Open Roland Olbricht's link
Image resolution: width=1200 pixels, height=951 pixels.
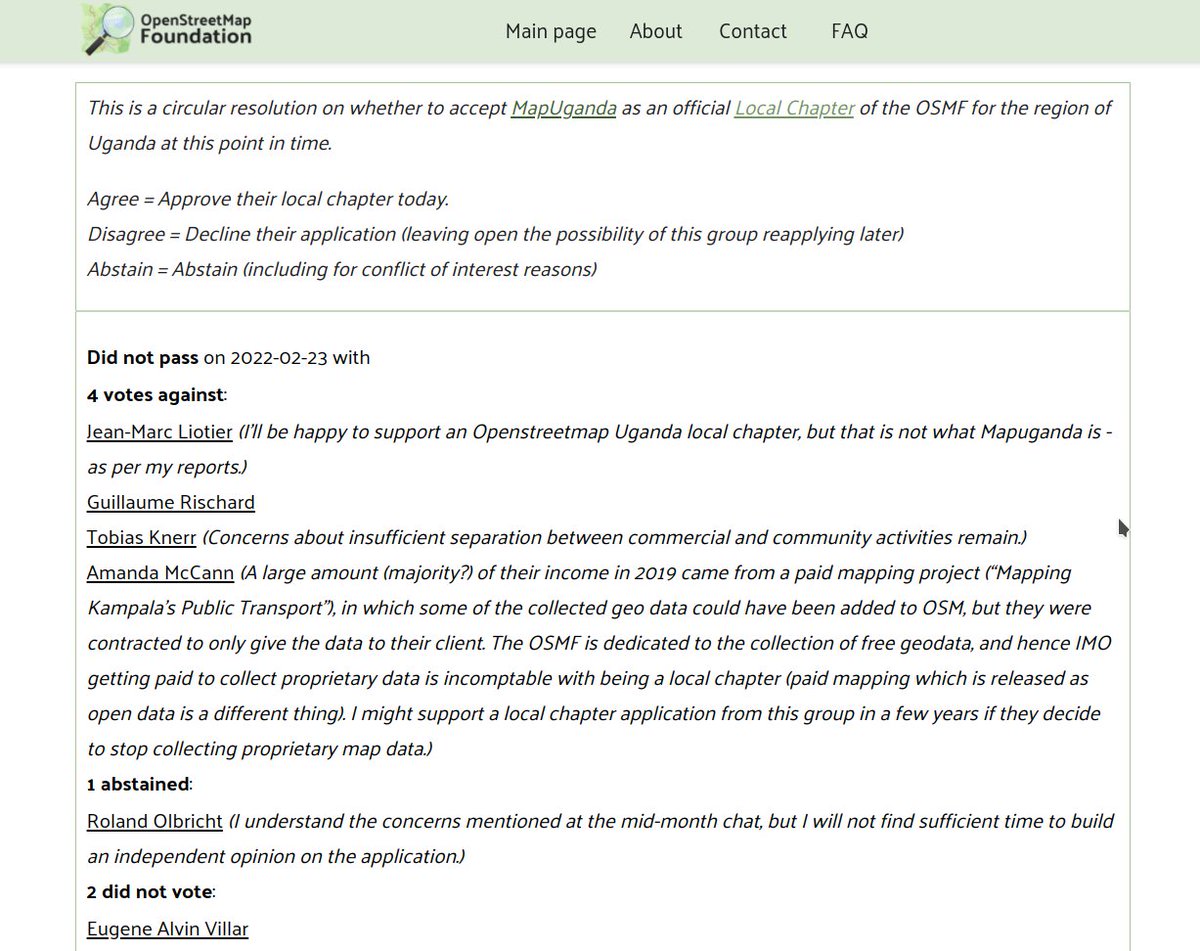155,821
